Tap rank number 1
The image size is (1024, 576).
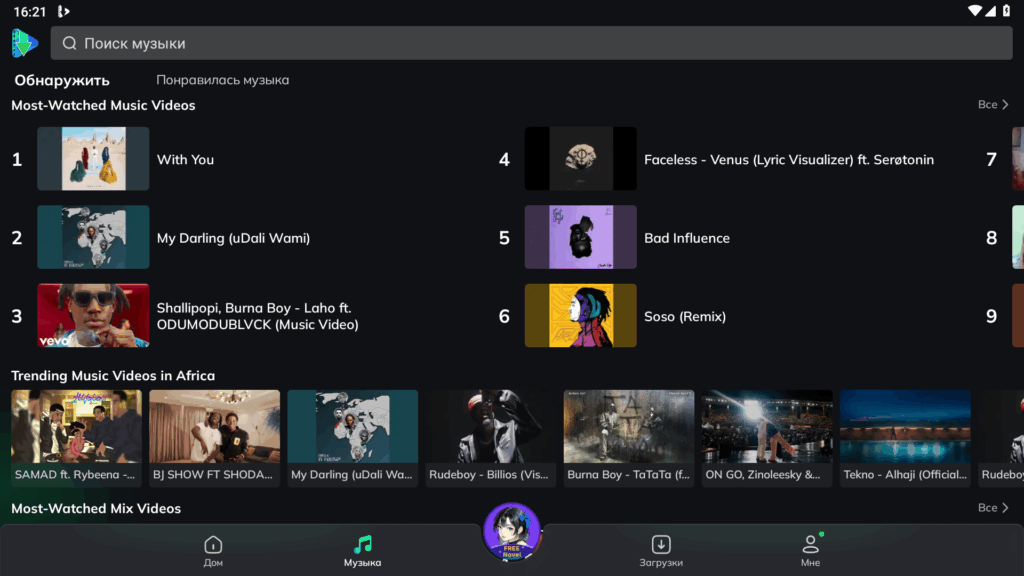[17, 159]
